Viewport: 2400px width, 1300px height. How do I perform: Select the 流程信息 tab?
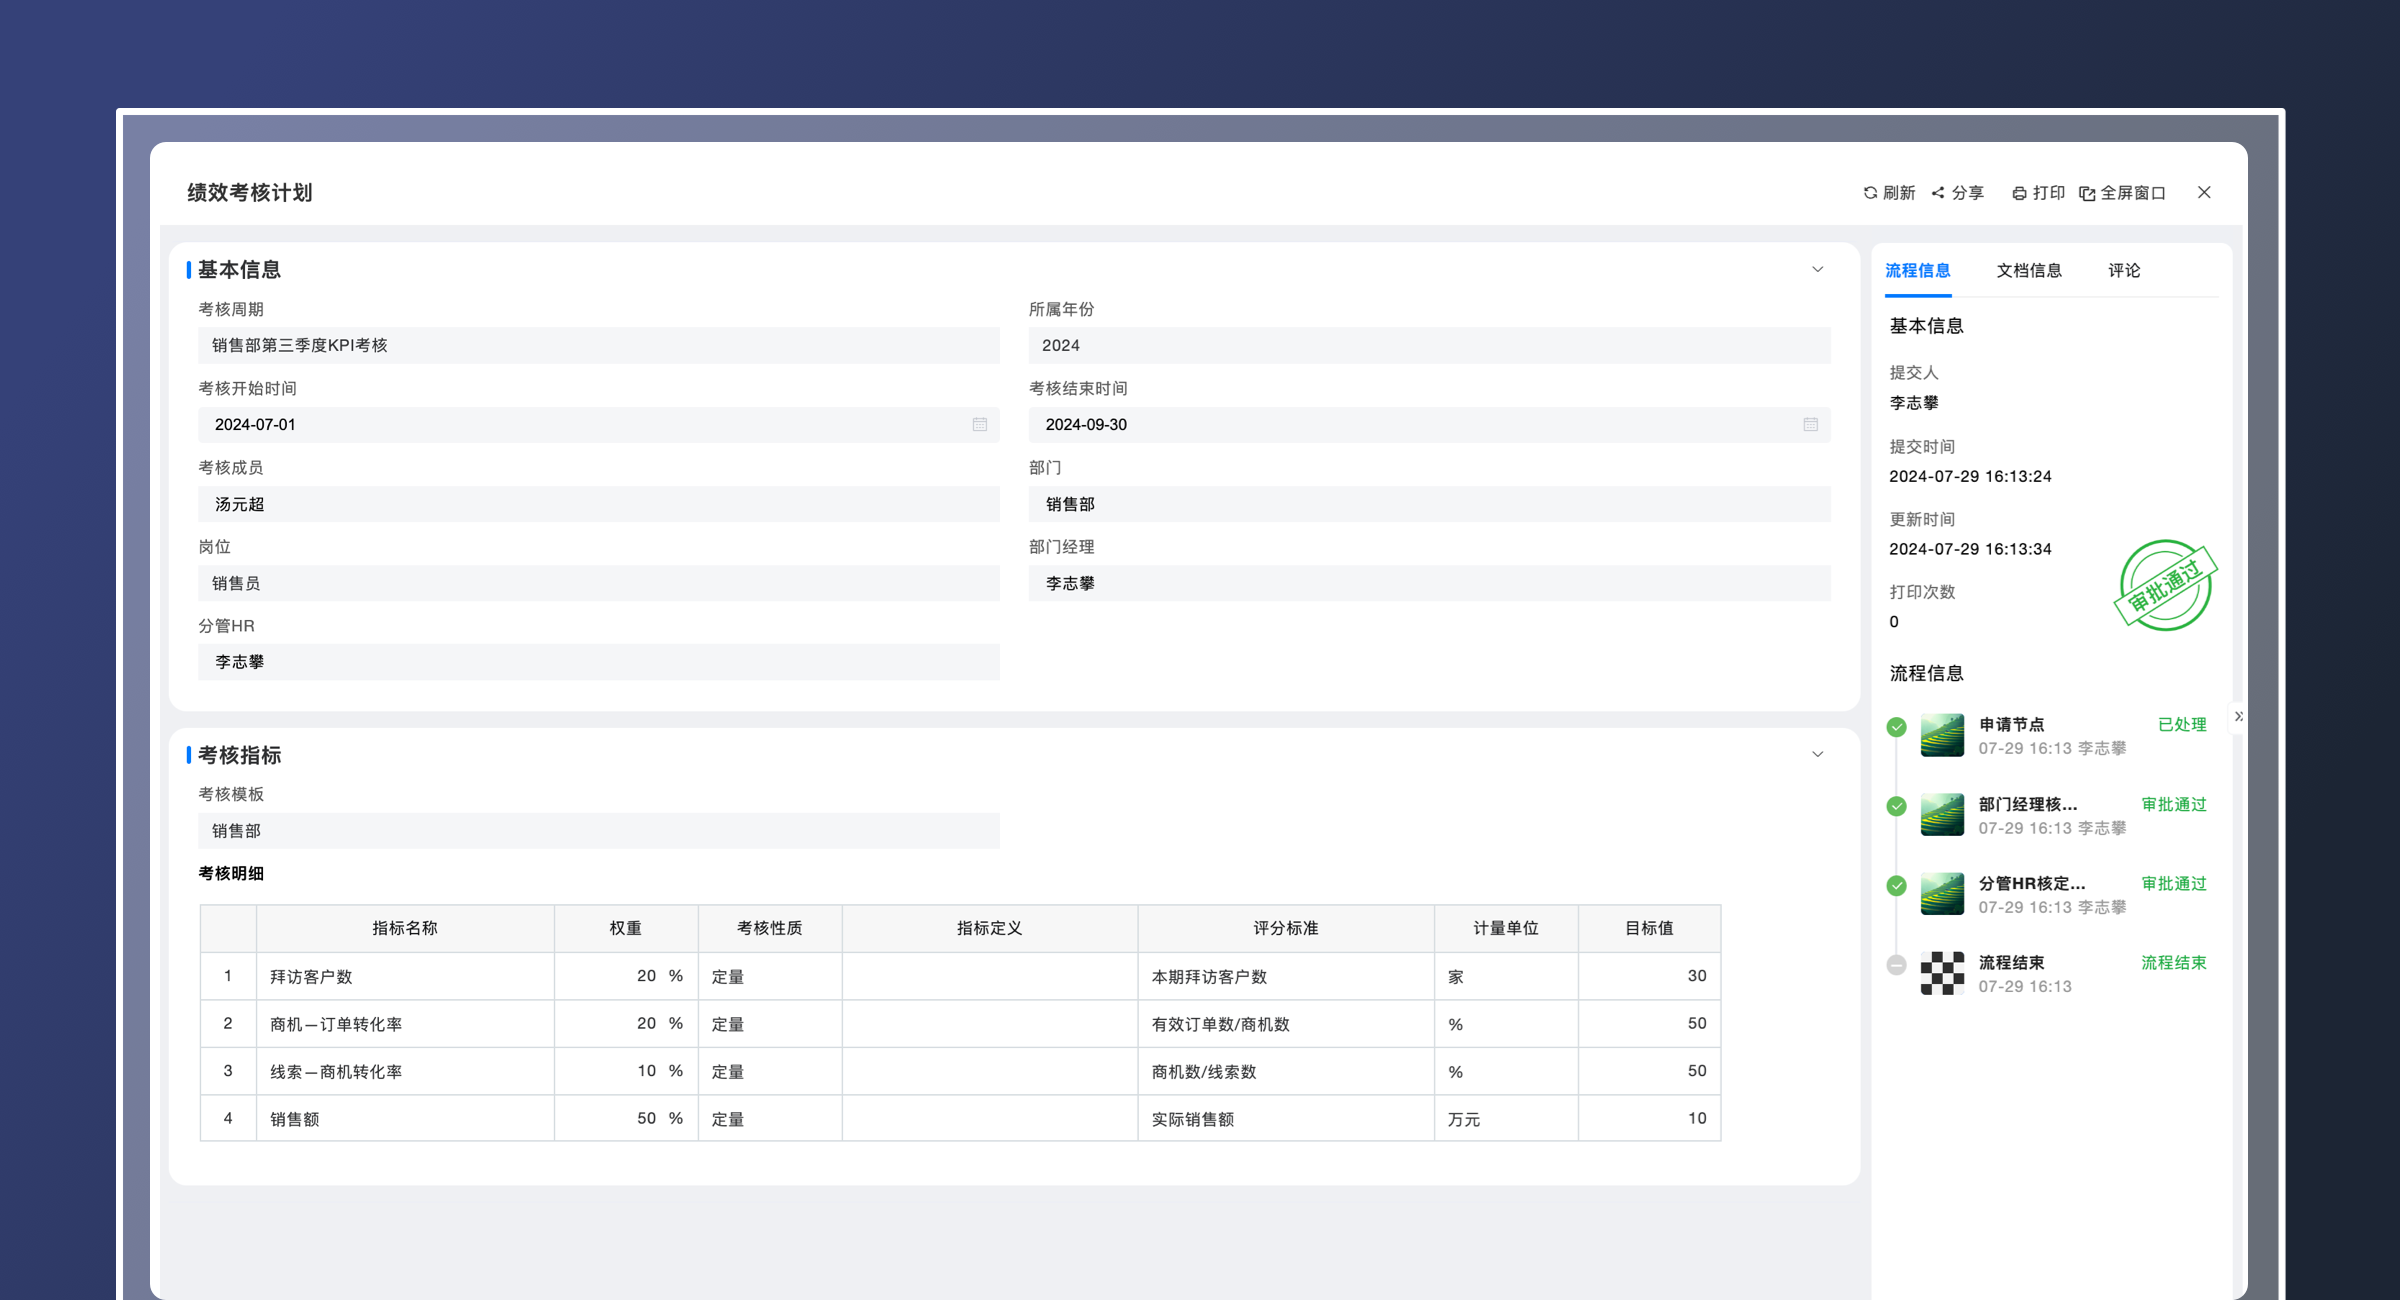click(1917, 271)
